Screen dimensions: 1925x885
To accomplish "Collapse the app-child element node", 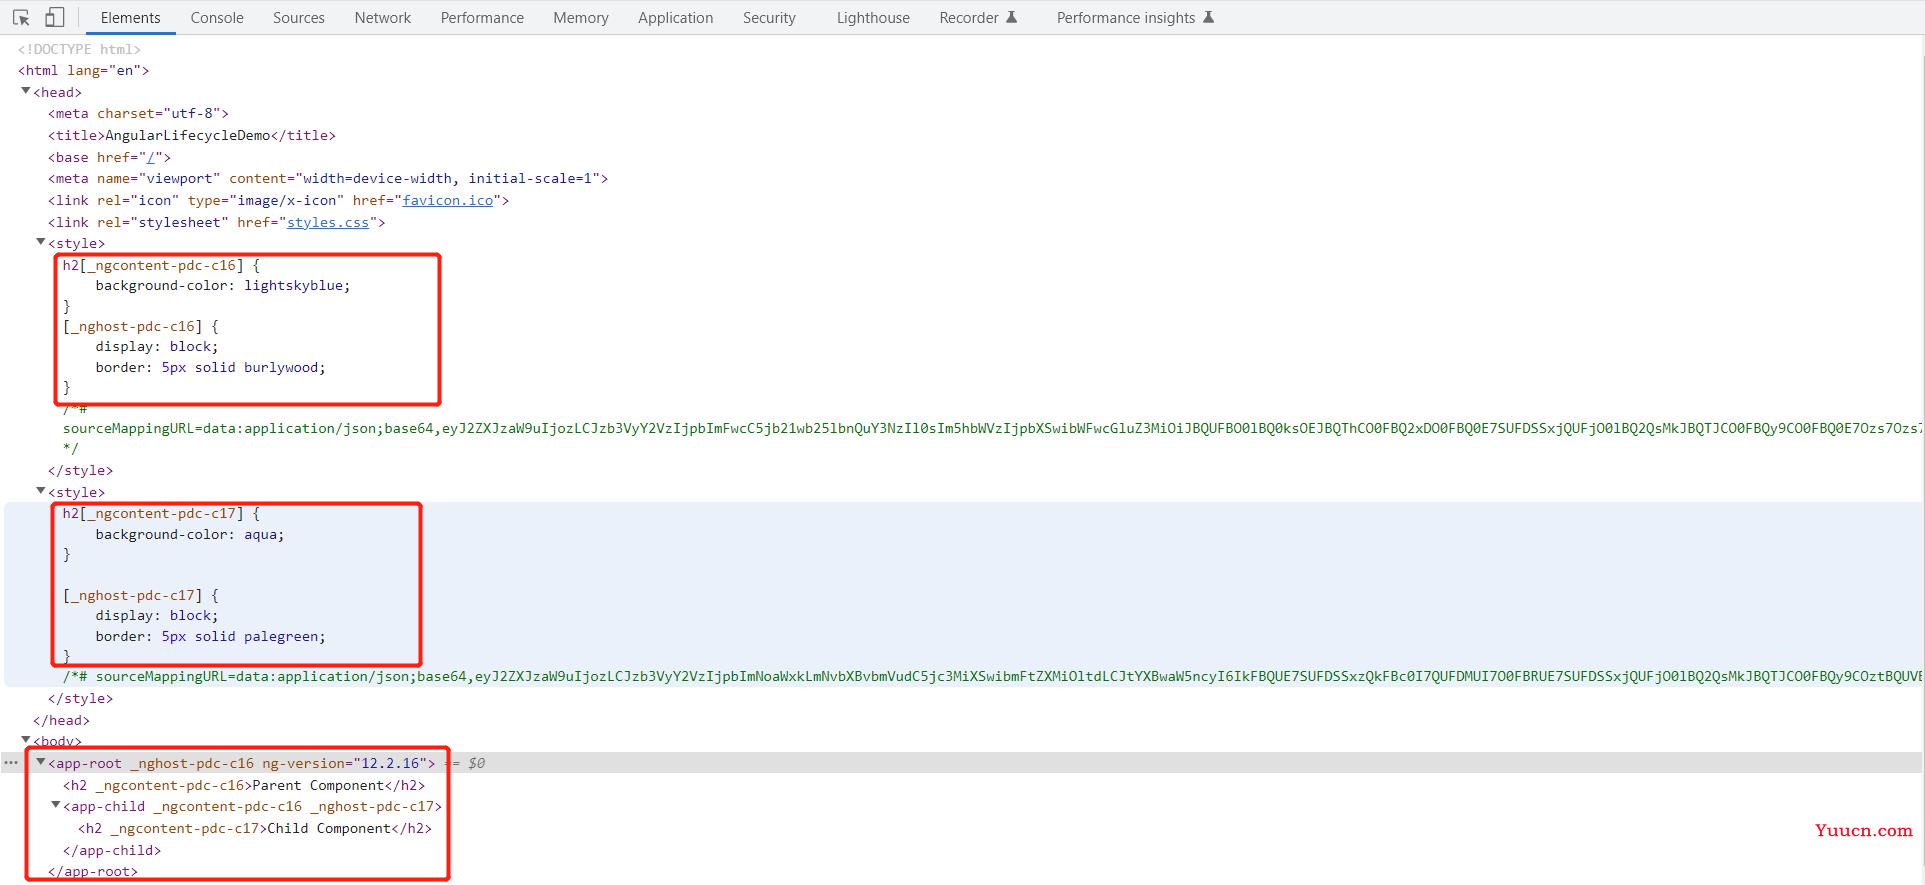I will pos(56,805).
